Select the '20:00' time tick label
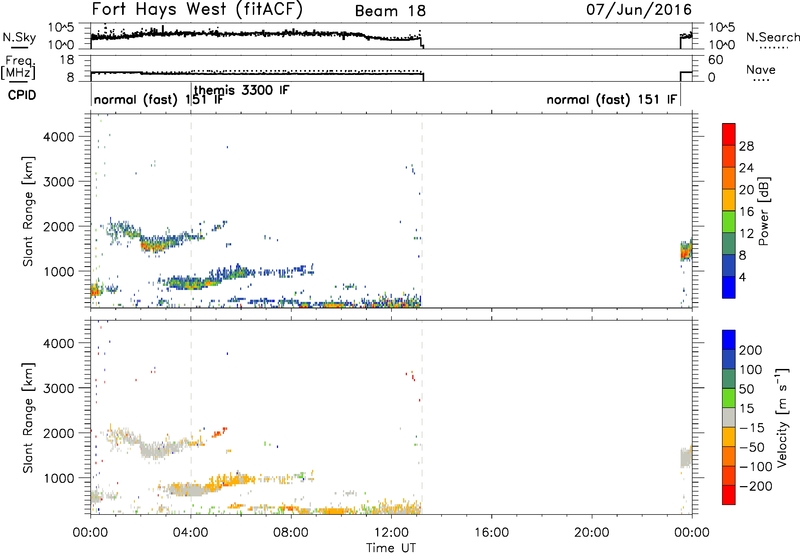 (592, 533)
